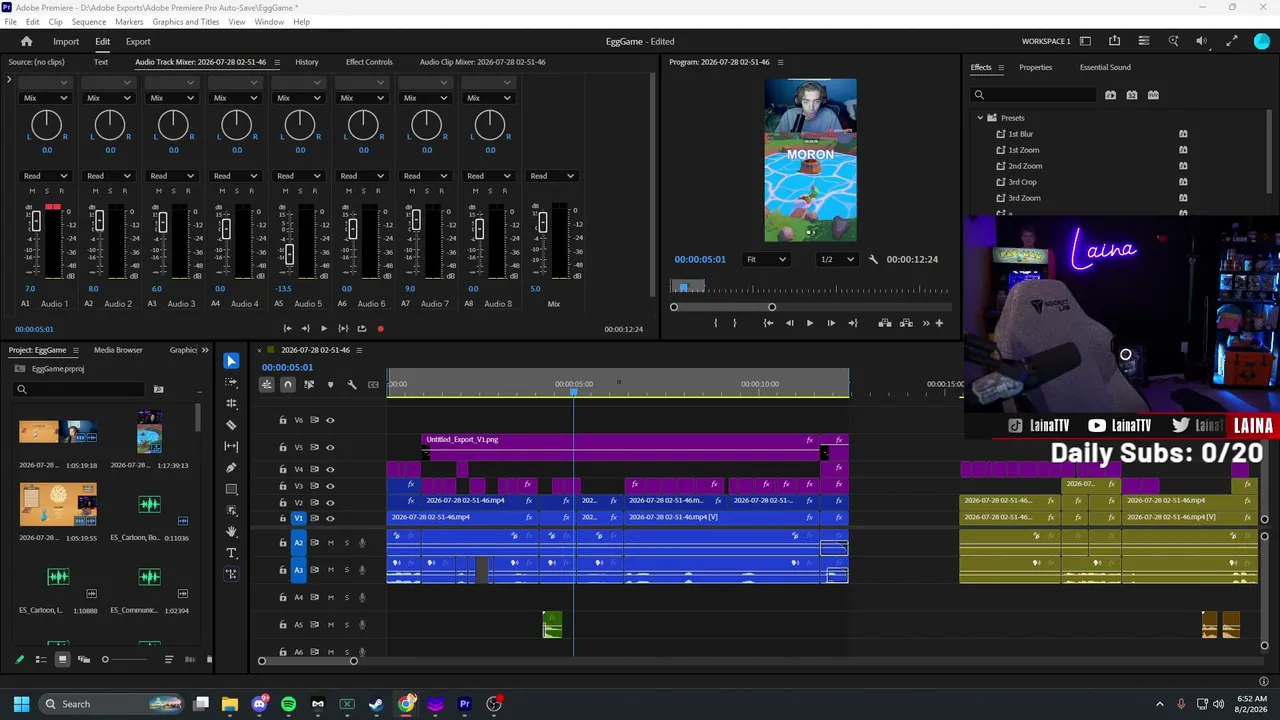Open program monitor settings wrench

[873, 259]
